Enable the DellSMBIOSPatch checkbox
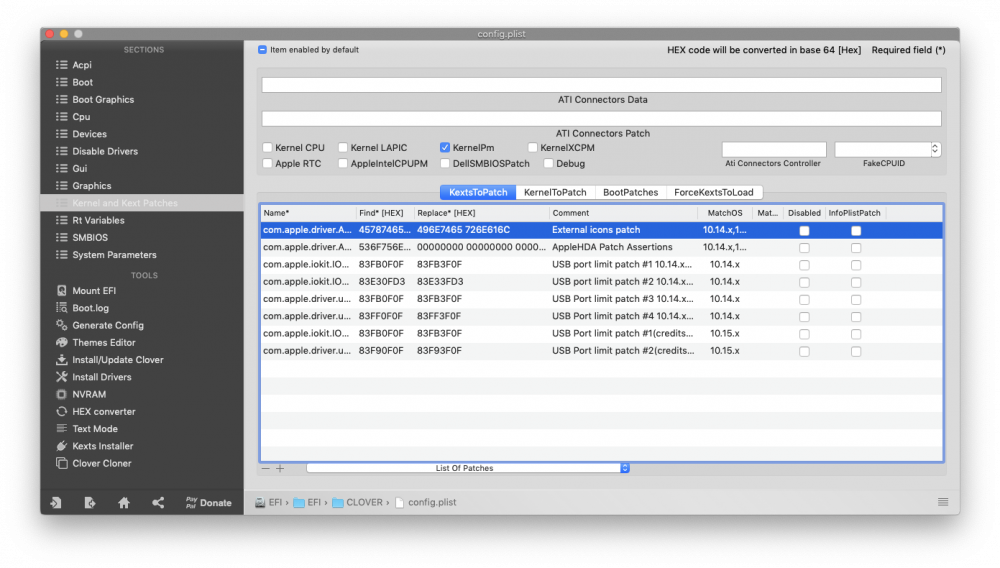 (445, 163)
